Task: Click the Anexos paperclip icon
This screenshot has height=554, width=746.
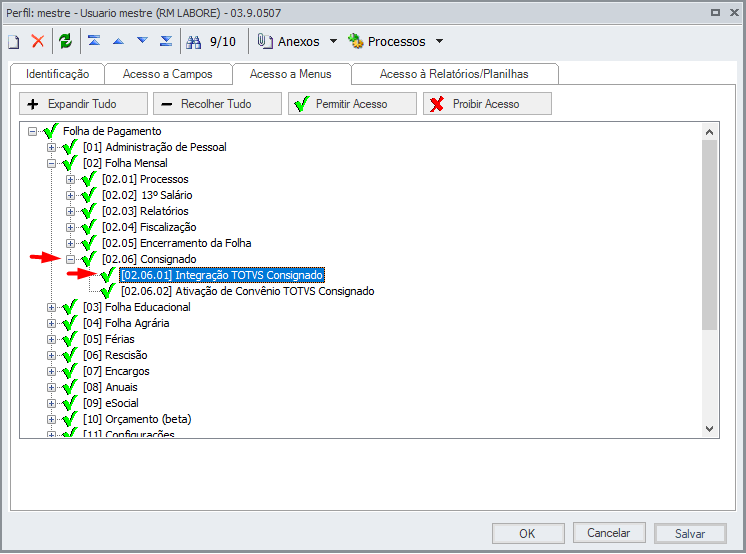Action: pyautogui.click(x=265, y=41)
